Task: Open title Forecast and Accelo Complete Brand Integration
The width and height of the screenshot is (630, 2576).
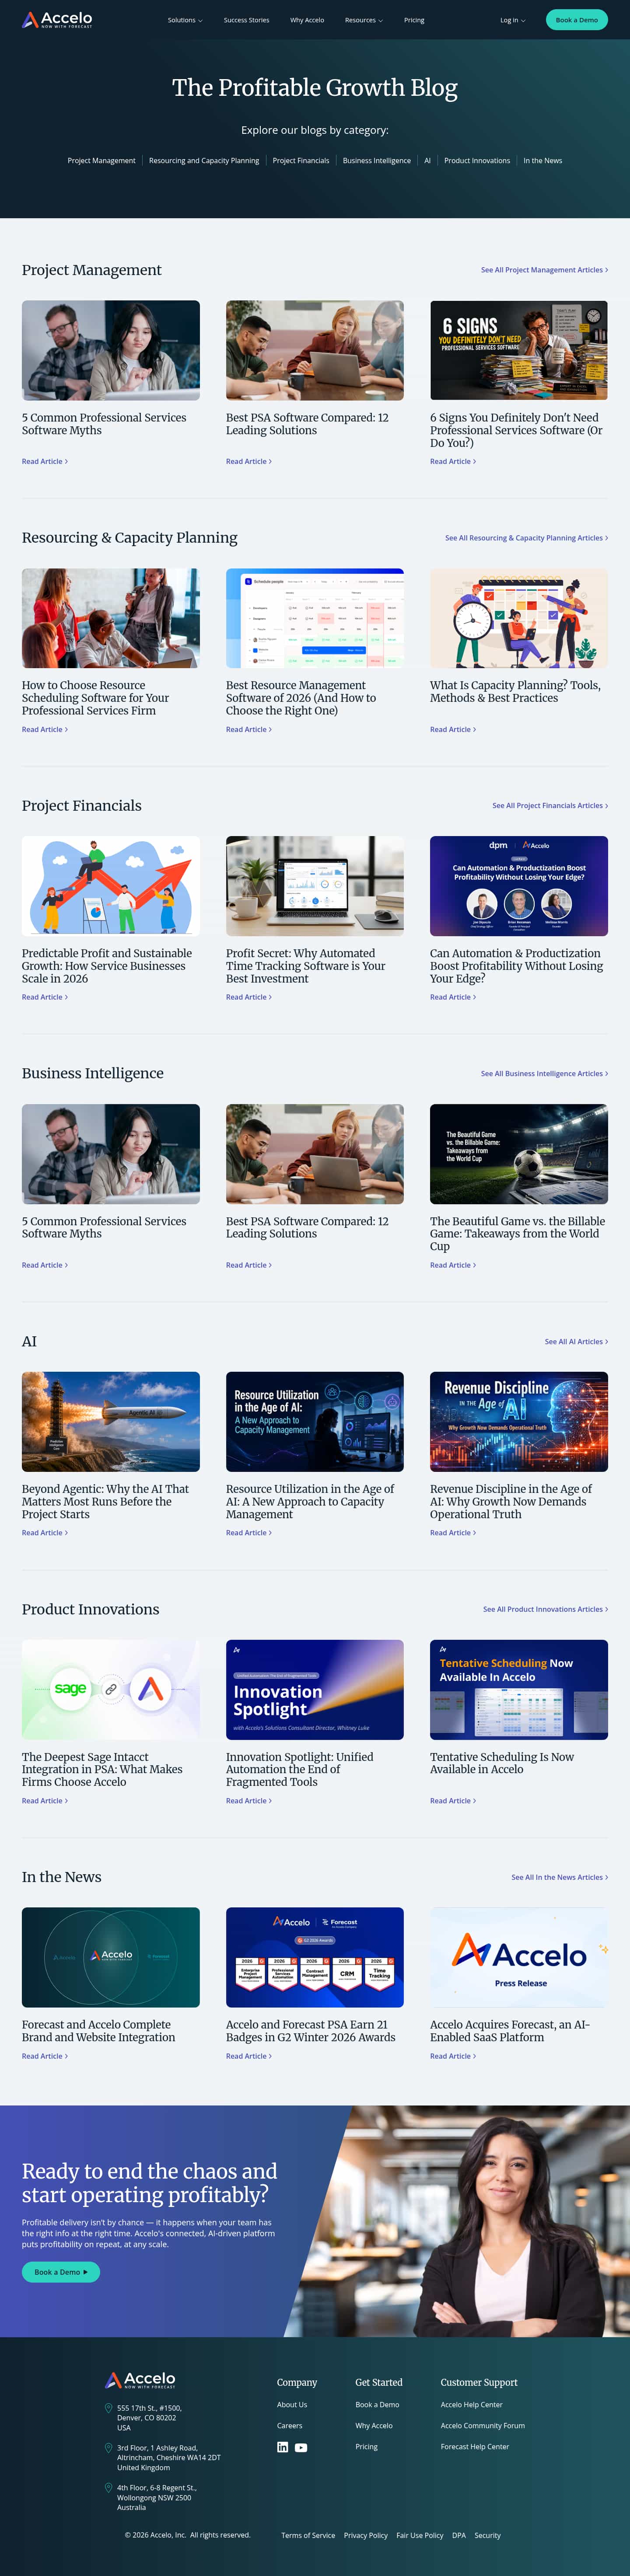Action: pyautogui.click(x=99, y=2031)
